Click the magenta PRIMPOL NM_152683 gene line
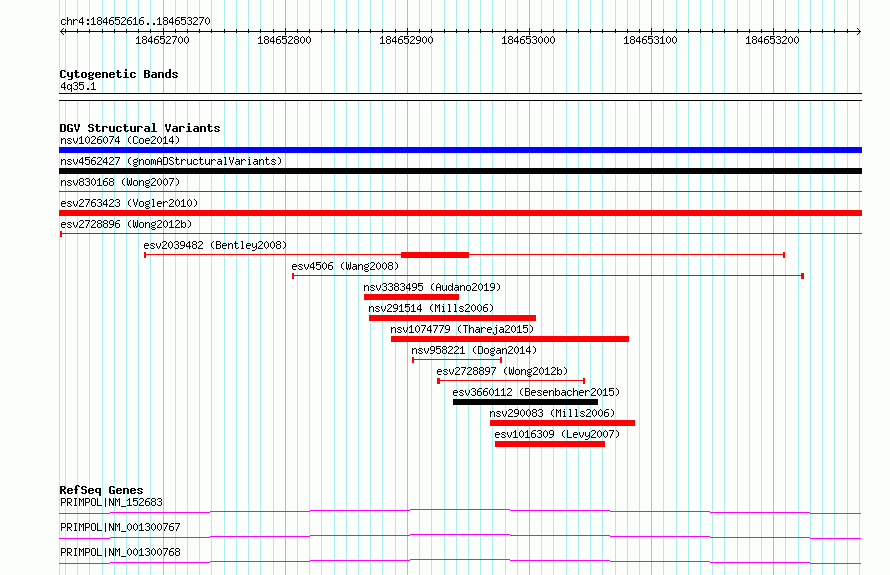This screenshot has width=890, height=575. (x=460, y=511)
